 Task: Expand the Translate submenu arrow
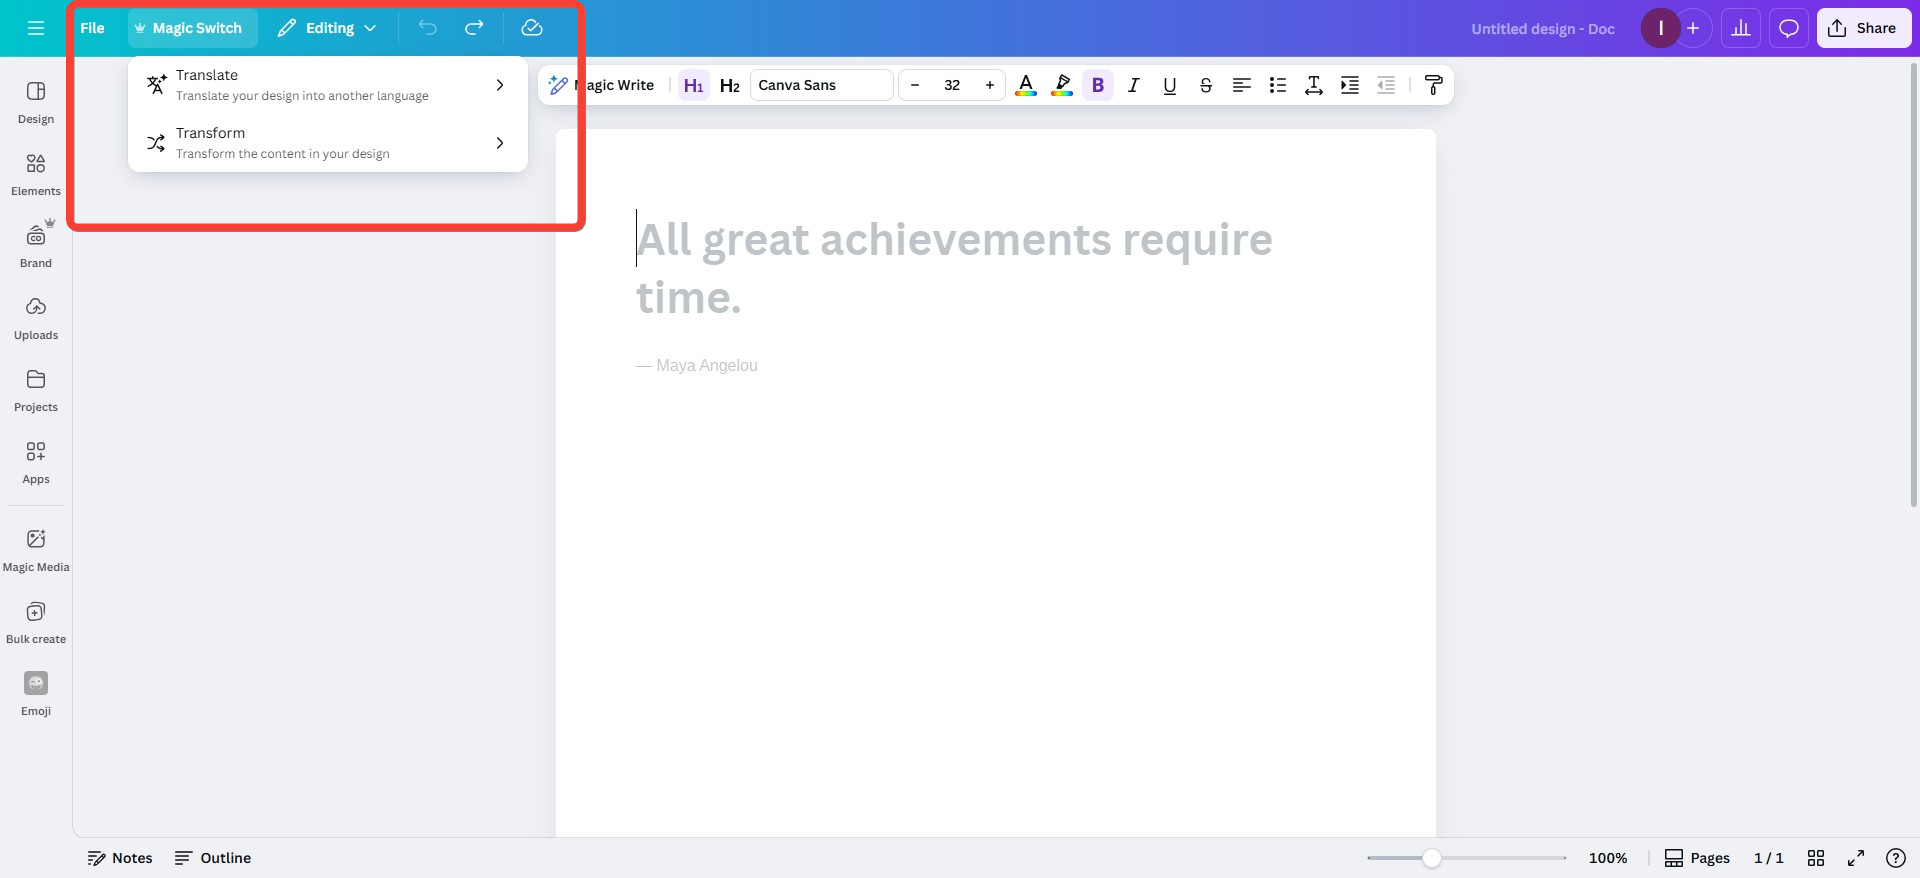[500, 85]
